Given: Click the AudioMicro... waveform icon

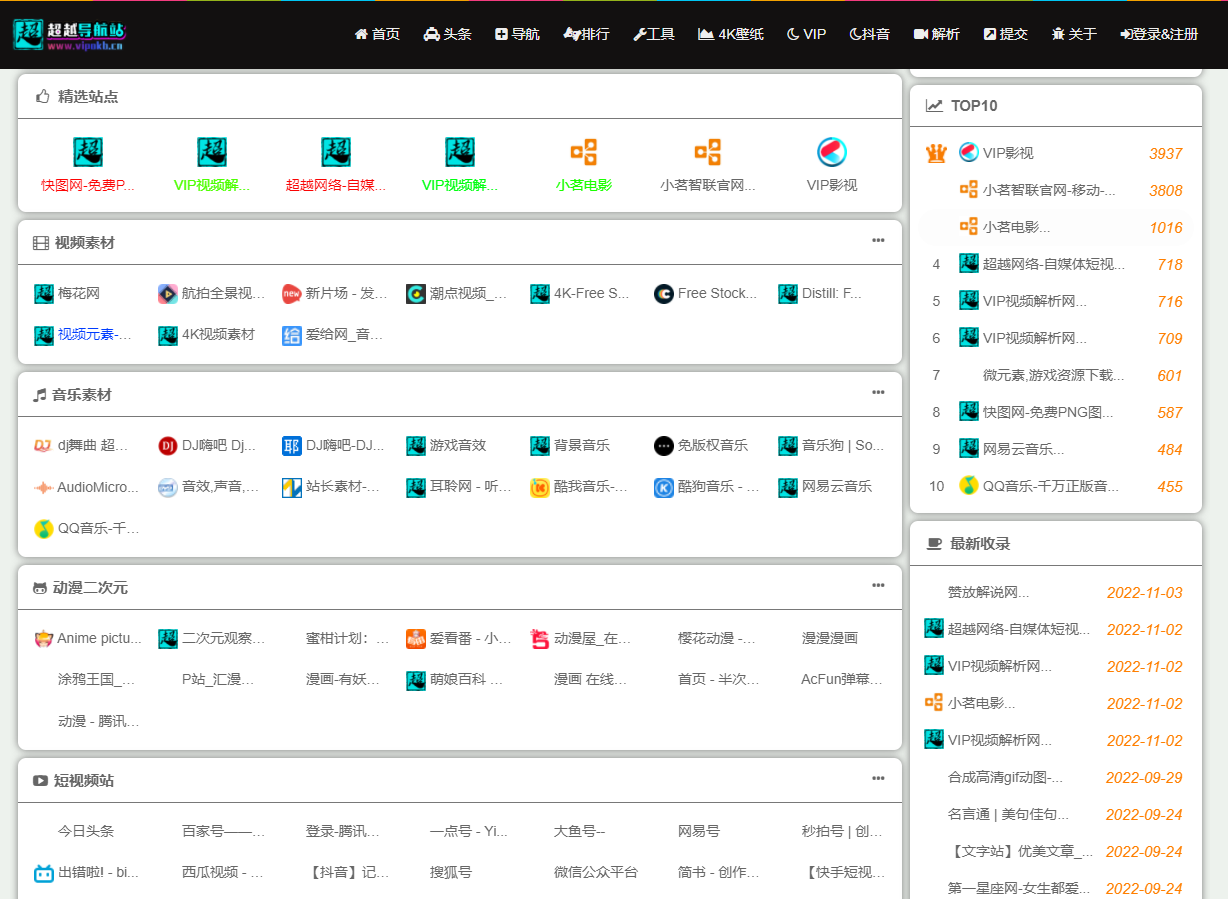Looking at the screenshot, I should [43, 487].
